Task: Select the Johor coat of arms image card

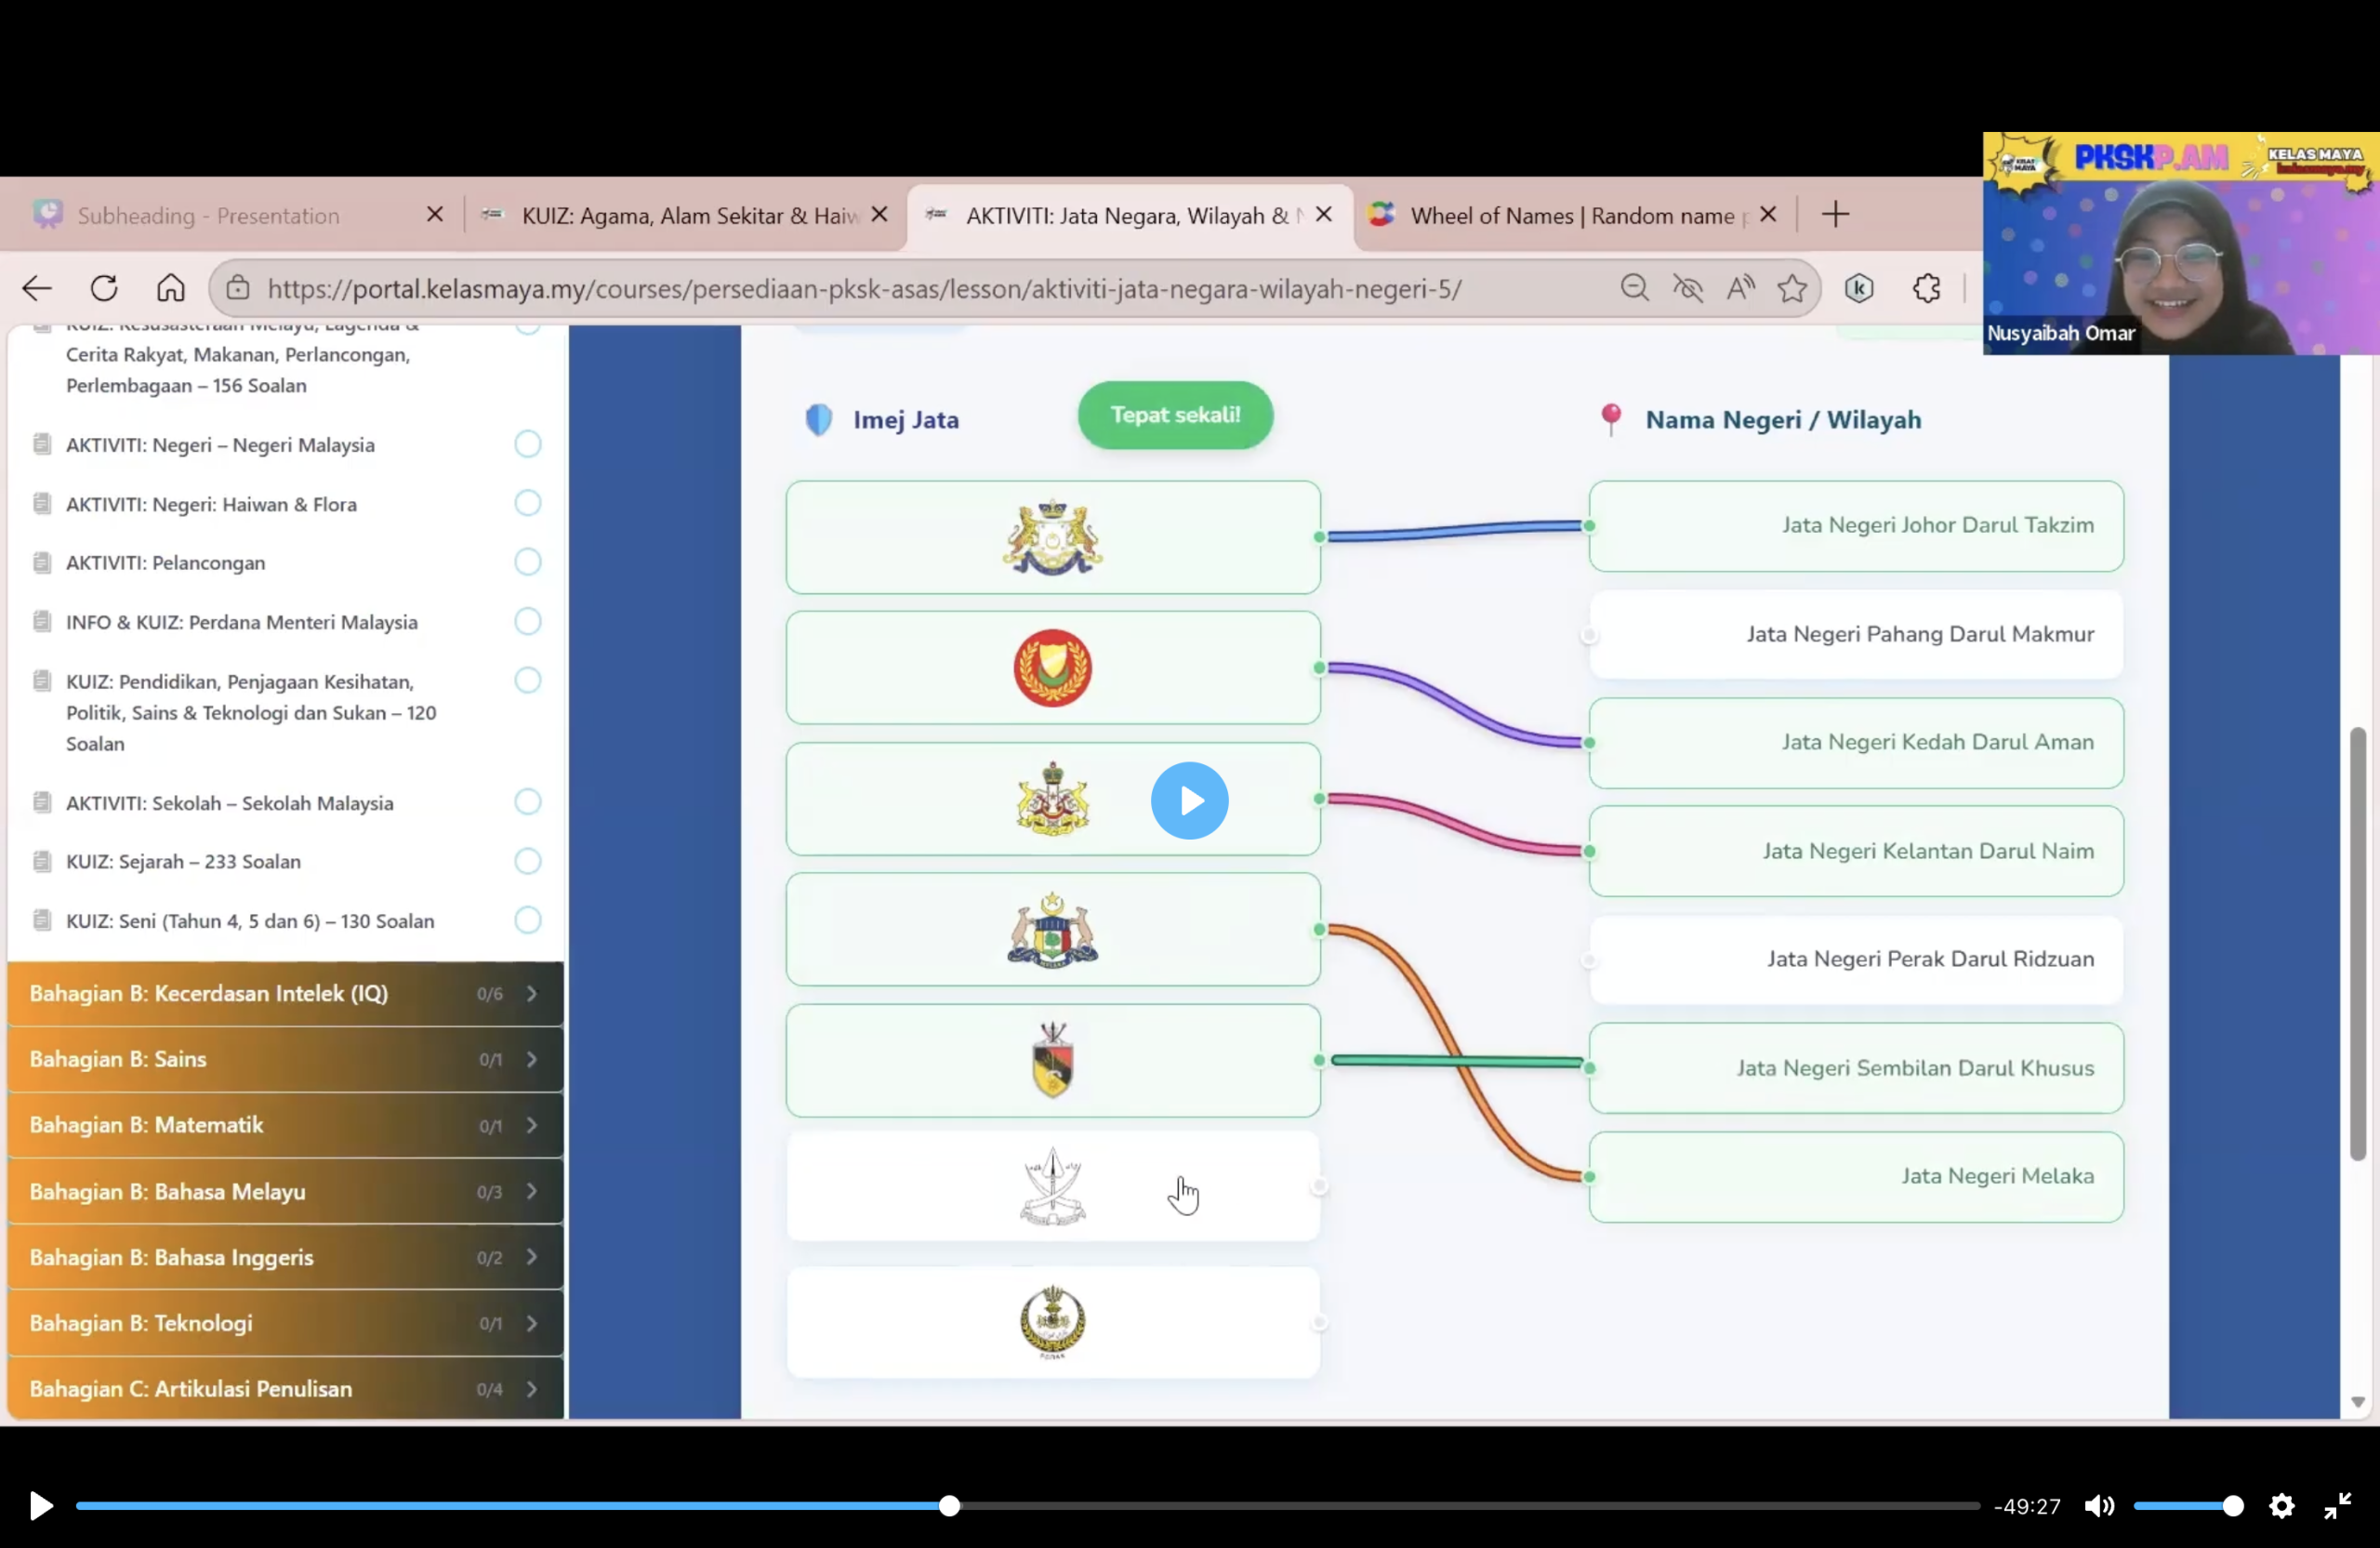Action: click(1053, 537)
